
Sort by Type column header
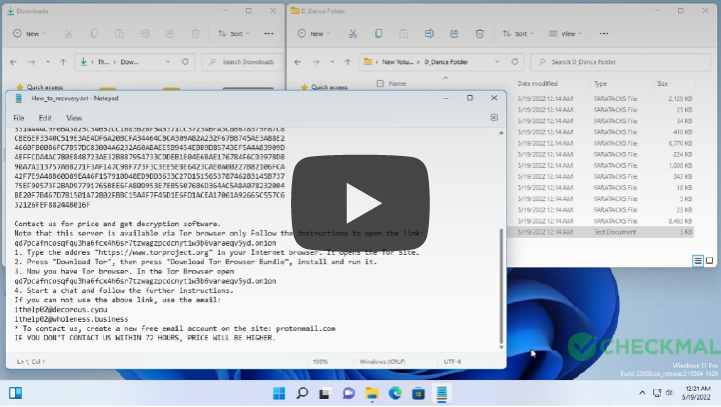[600, 84]
